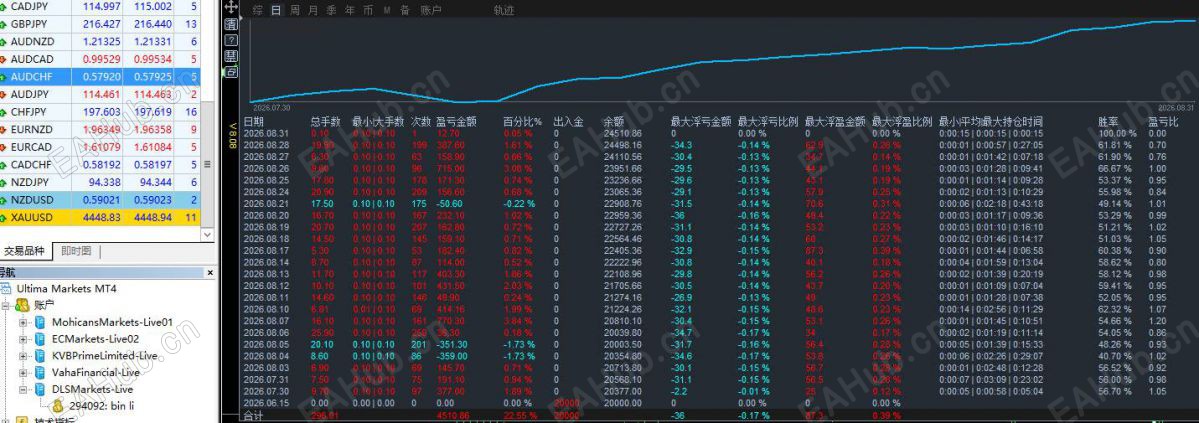Click the Ultima Markets MT4 root icon

[6, 289]
